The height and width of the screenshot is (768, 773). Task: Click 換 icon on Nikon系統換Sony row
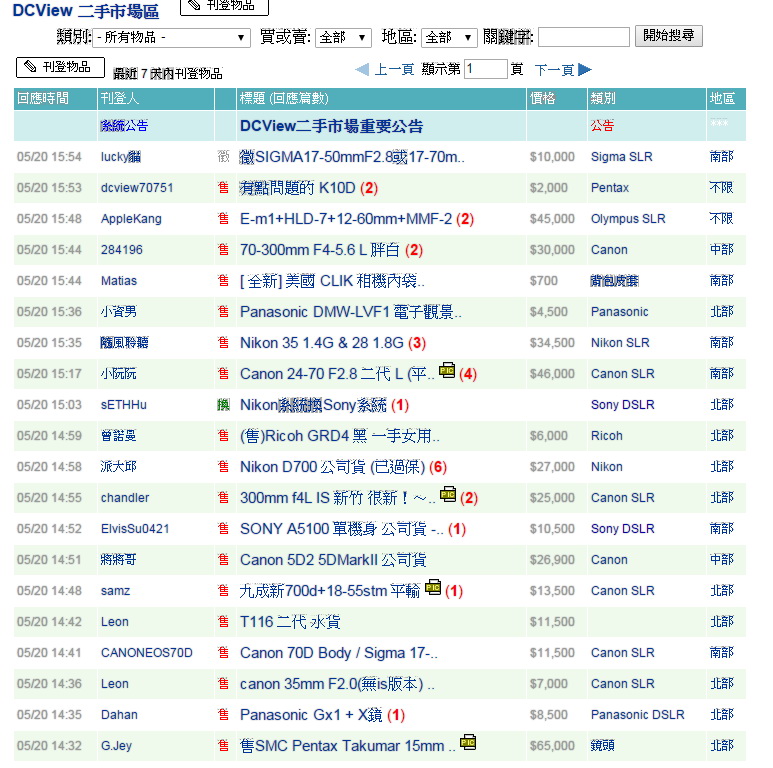coord(223,405)
